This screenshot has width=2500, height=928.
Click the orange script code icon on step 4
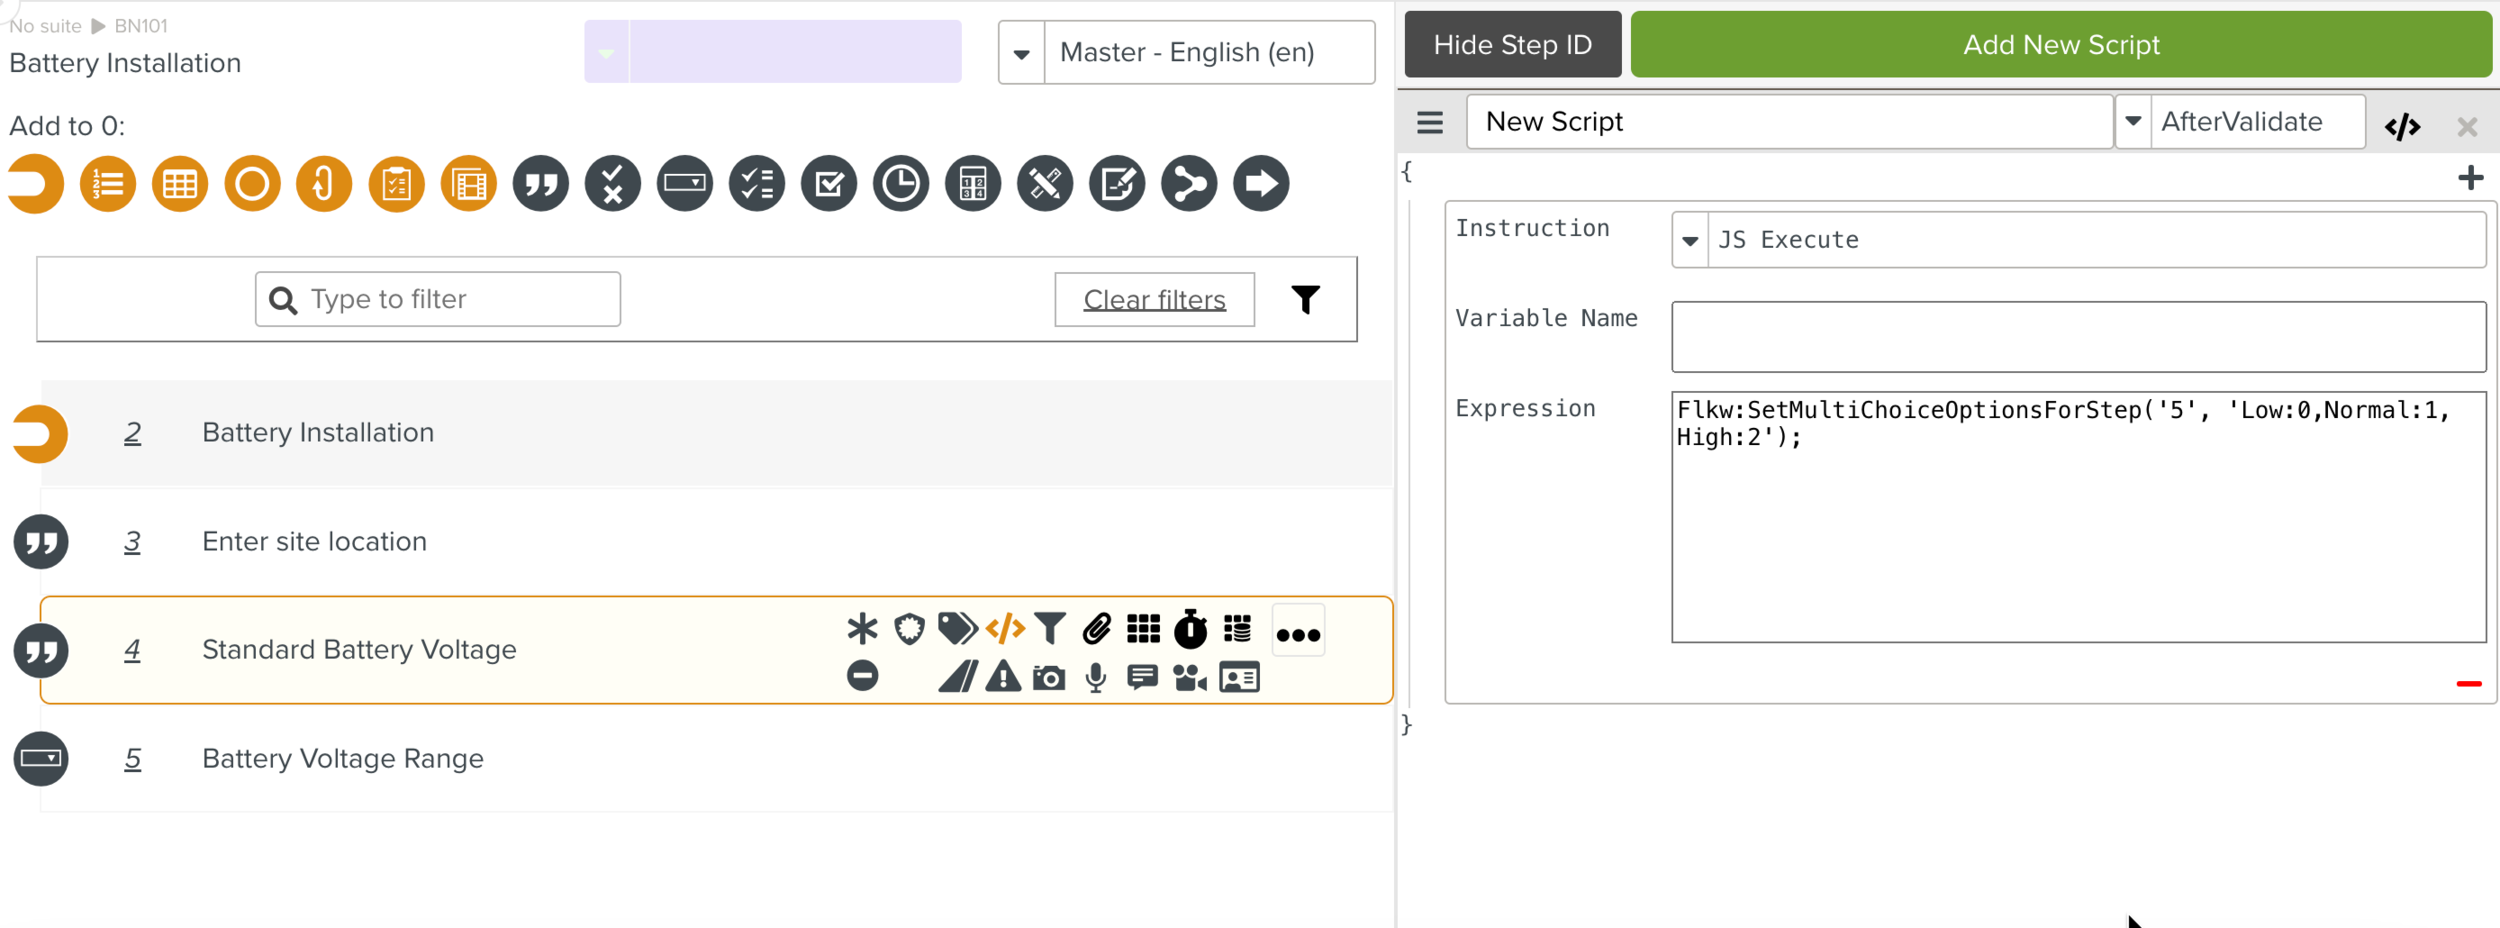click(x=1005, y=629)
